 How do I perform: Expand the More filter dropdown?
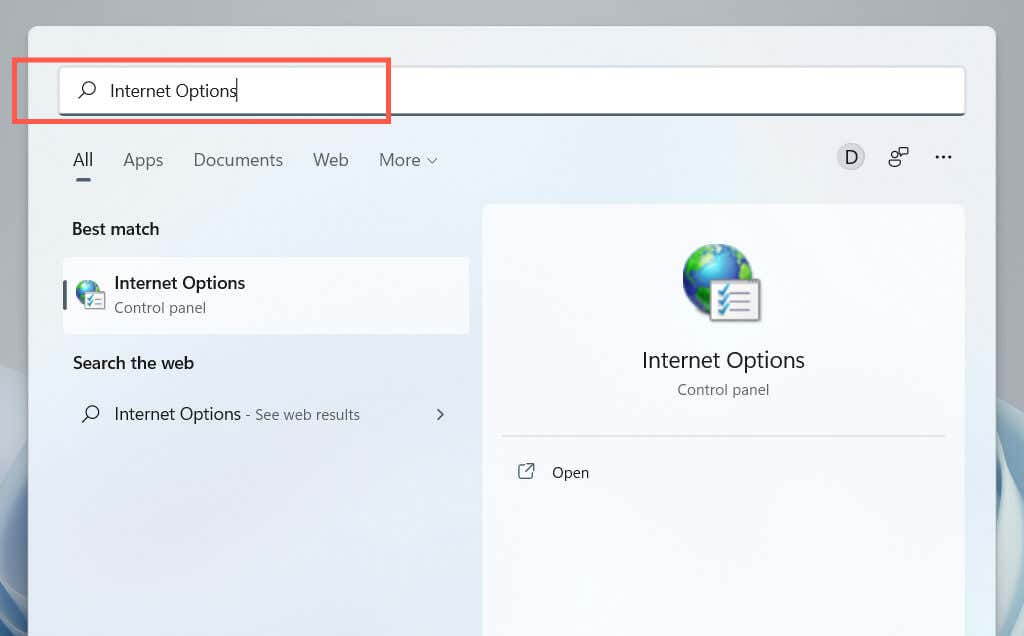408,160
